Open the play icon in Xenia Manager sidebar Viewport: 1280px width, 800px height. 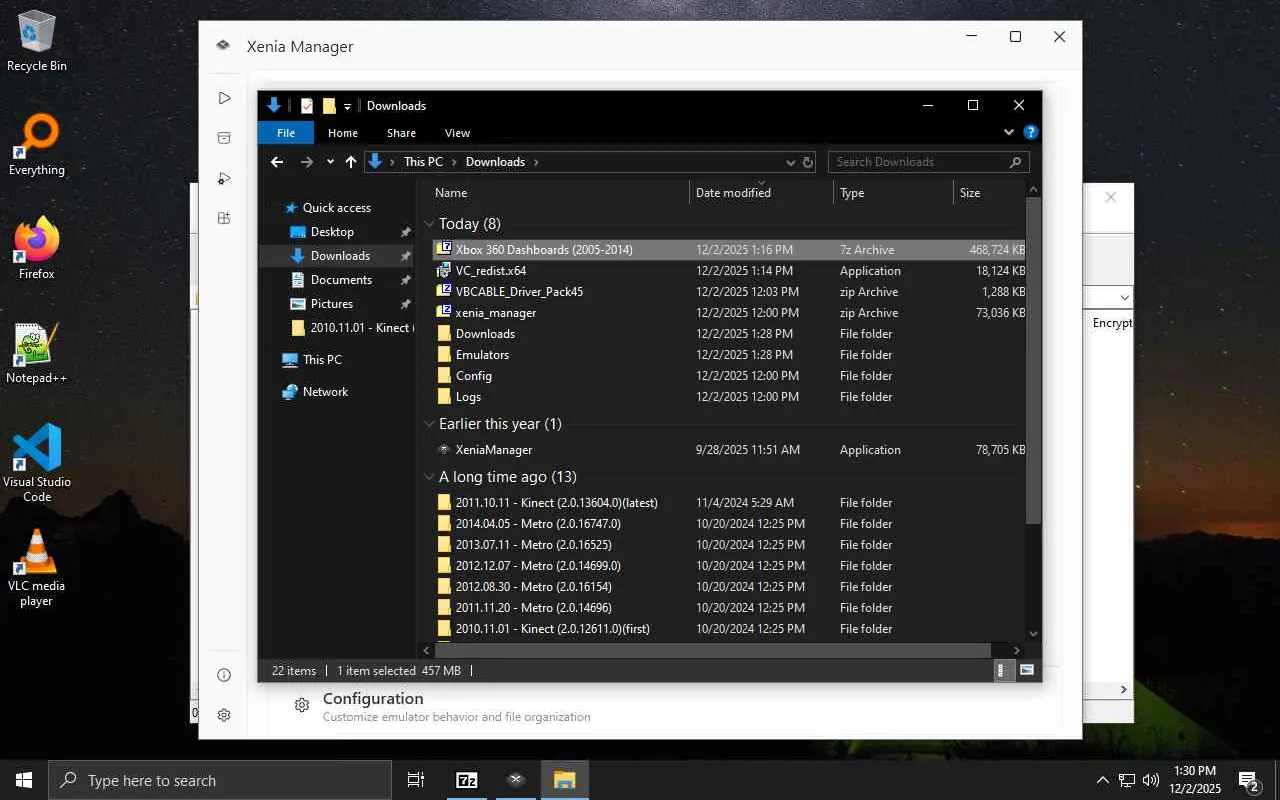(x=224, y=98)
